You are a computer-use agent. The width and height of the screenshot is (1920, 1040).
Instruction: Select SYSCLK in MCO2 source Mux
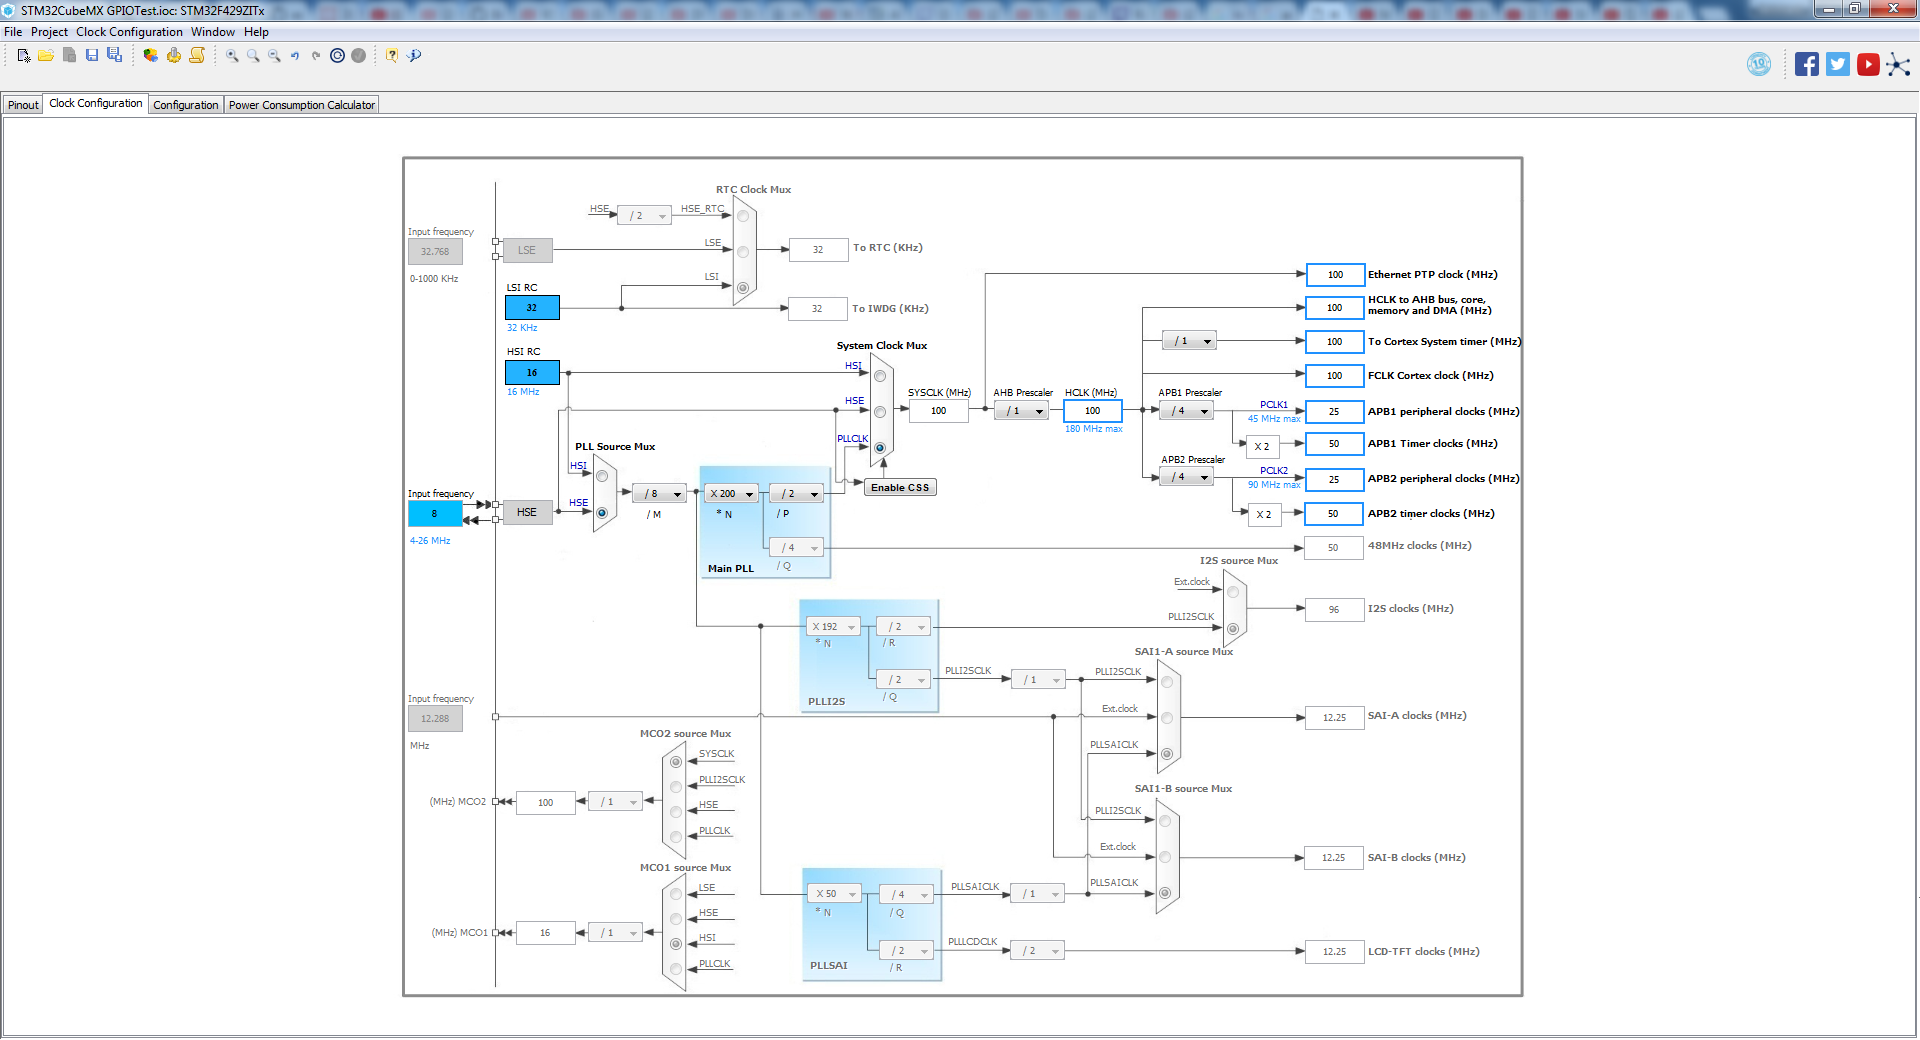[x=676, y=762]
